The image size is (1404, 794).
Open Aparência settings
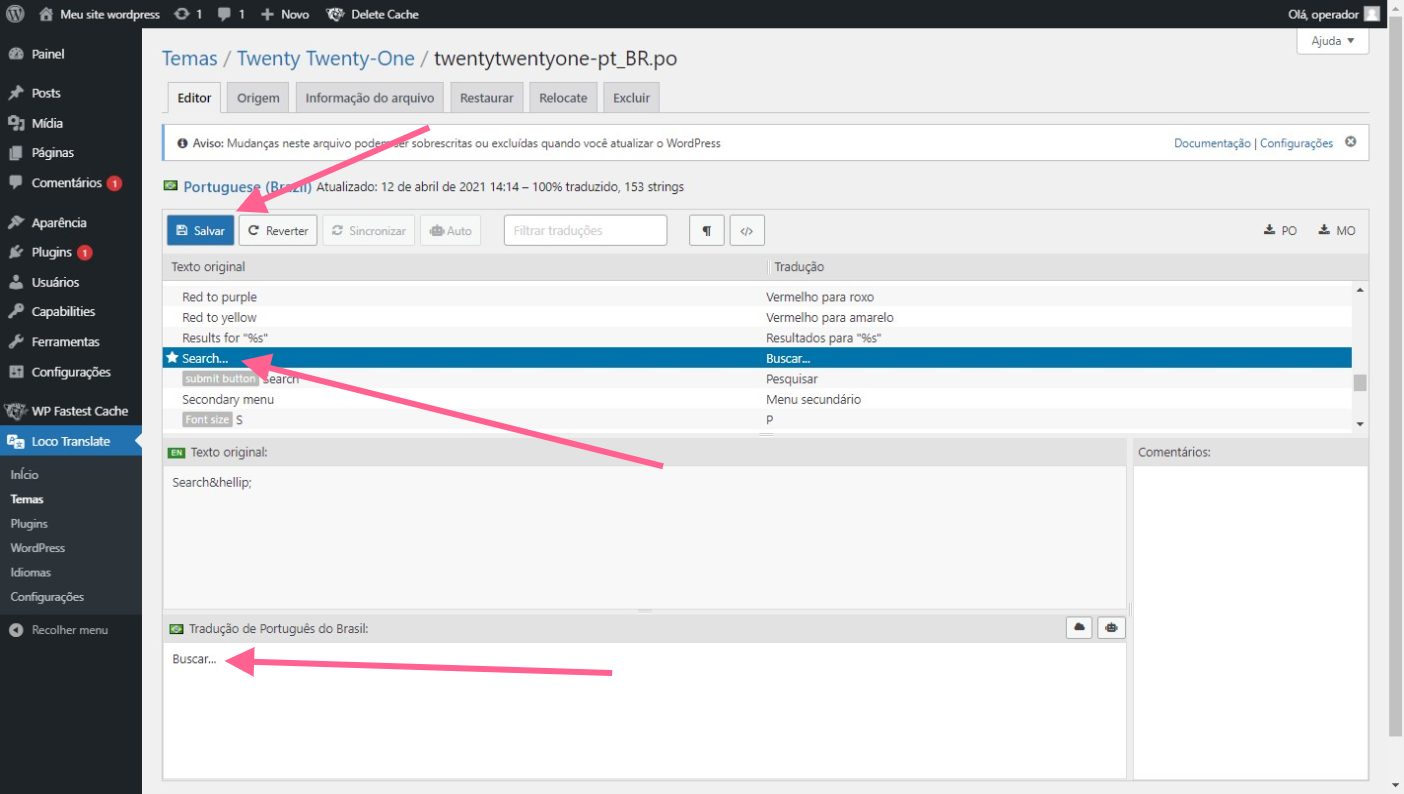[71, 222]
